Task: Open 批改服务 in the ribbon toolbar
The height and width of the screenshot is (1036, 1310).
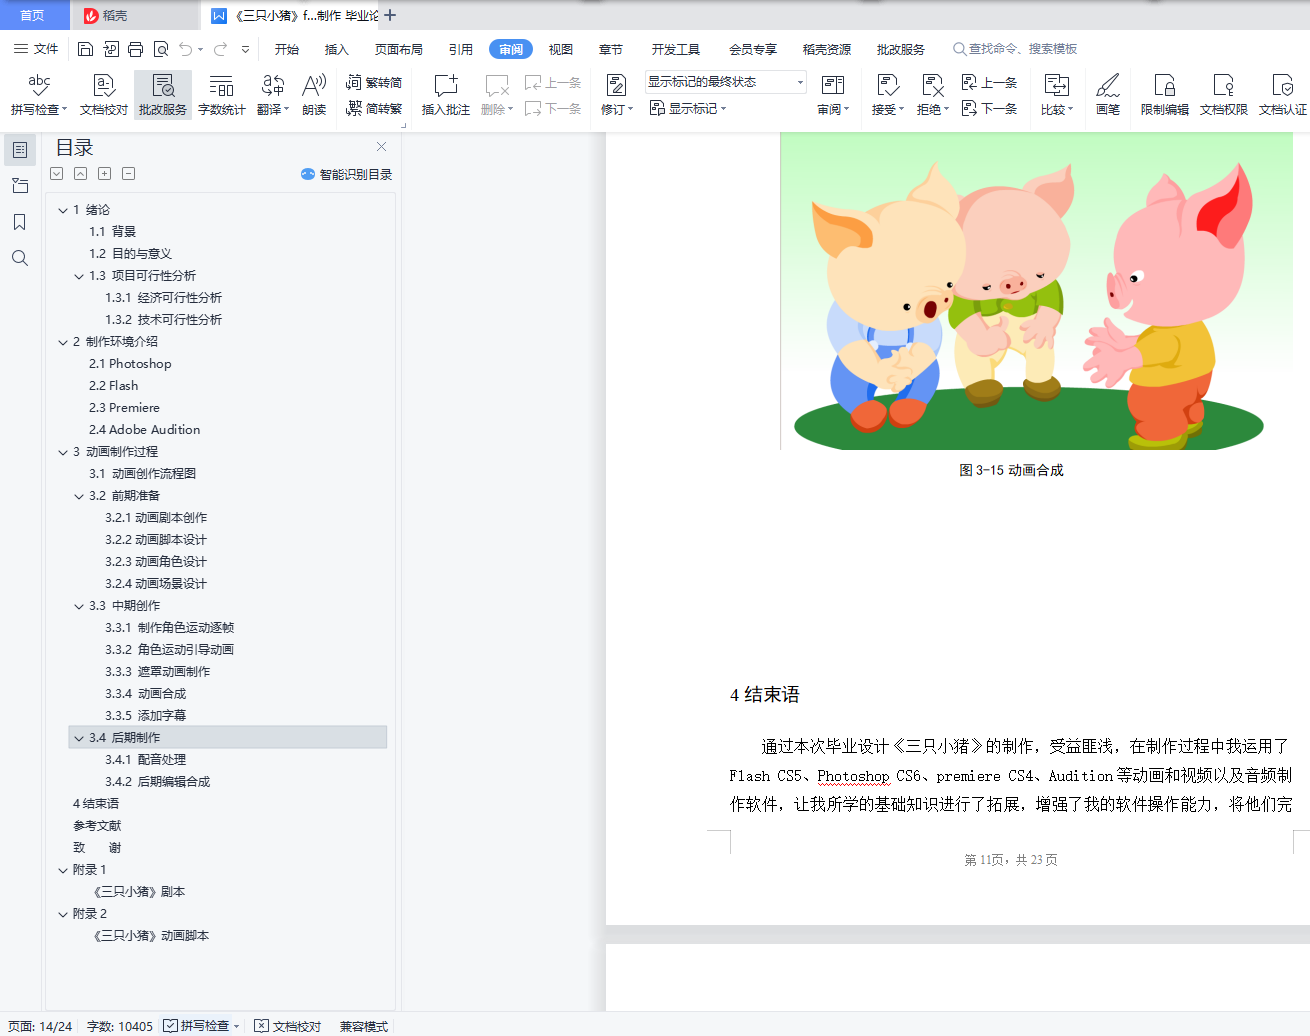Action: coord(163,95)
